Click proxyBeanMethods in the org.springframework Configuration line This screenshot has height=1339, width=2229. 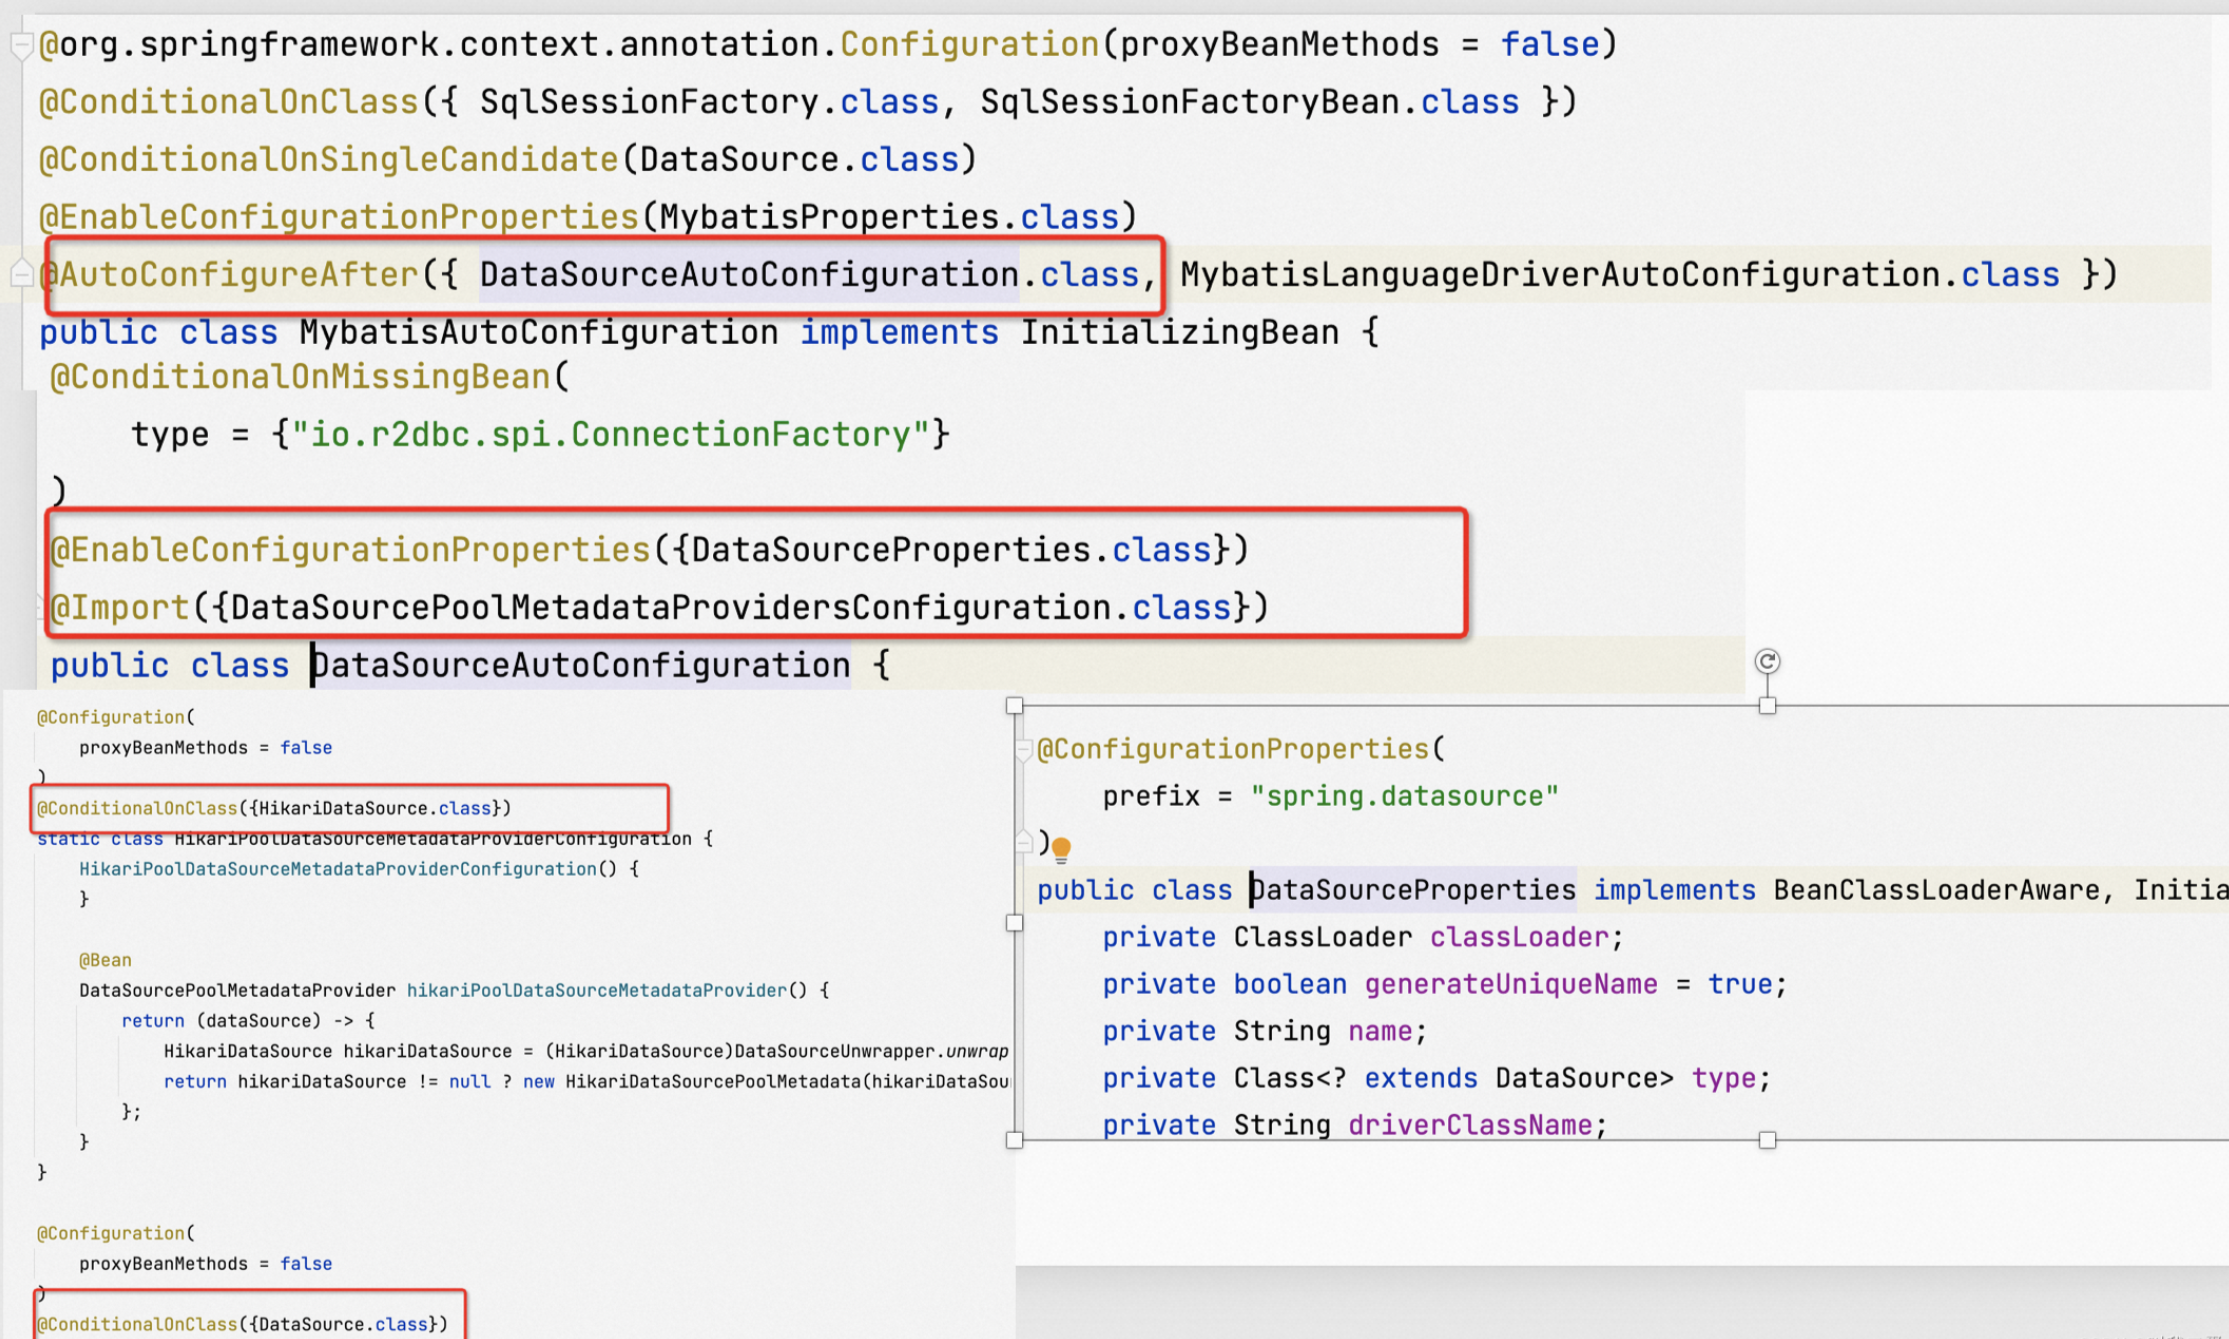pyautogui.click(x=1279, y=45)
